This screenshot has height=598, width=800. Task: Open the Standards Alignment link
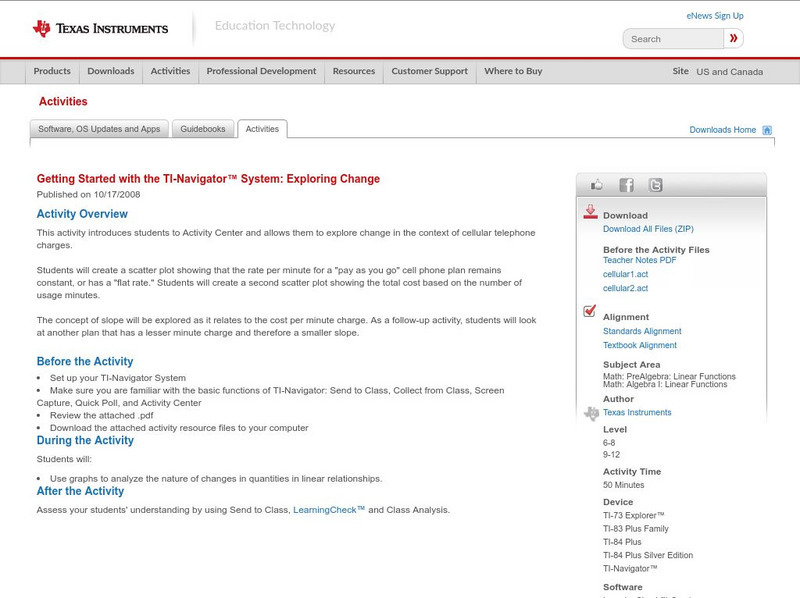click(x=642, y=331)
